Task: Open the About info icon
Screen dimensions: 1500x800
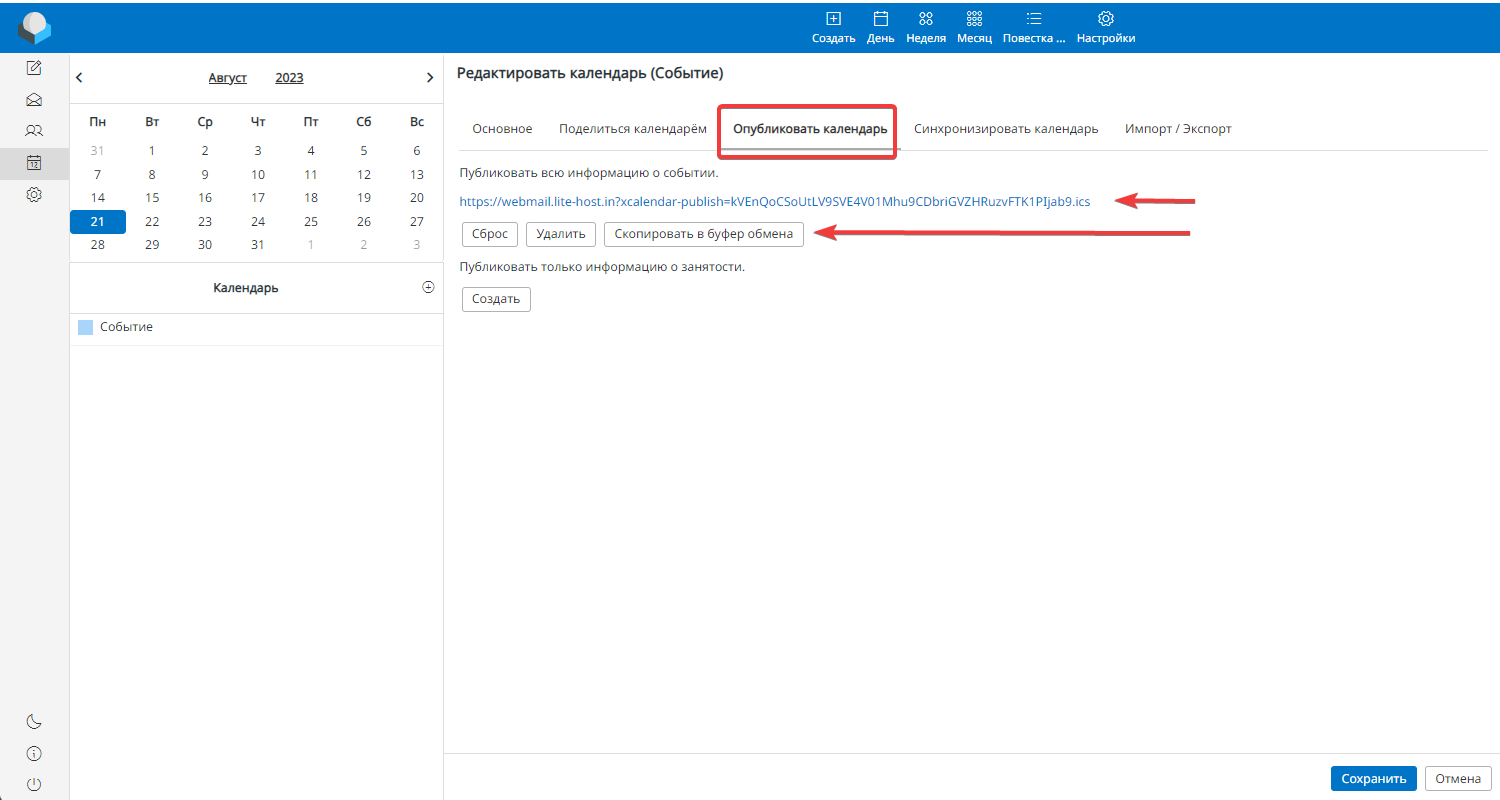Action: (x=34, y=753)
